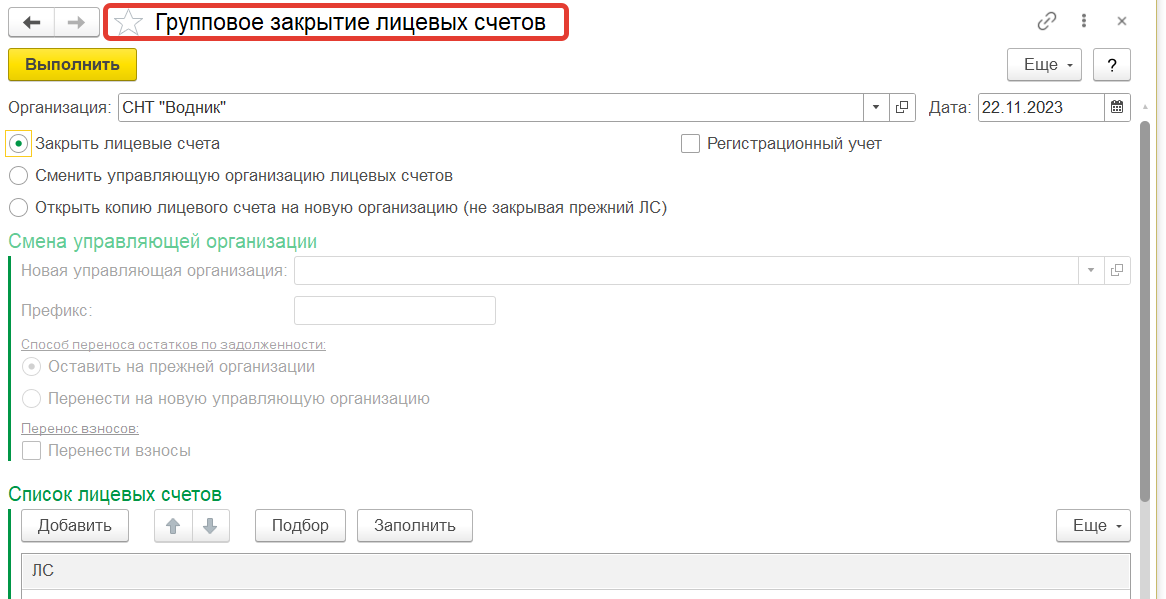
Task: Tick the Перенести взносы checkbox
Action: tap(31, 450)
